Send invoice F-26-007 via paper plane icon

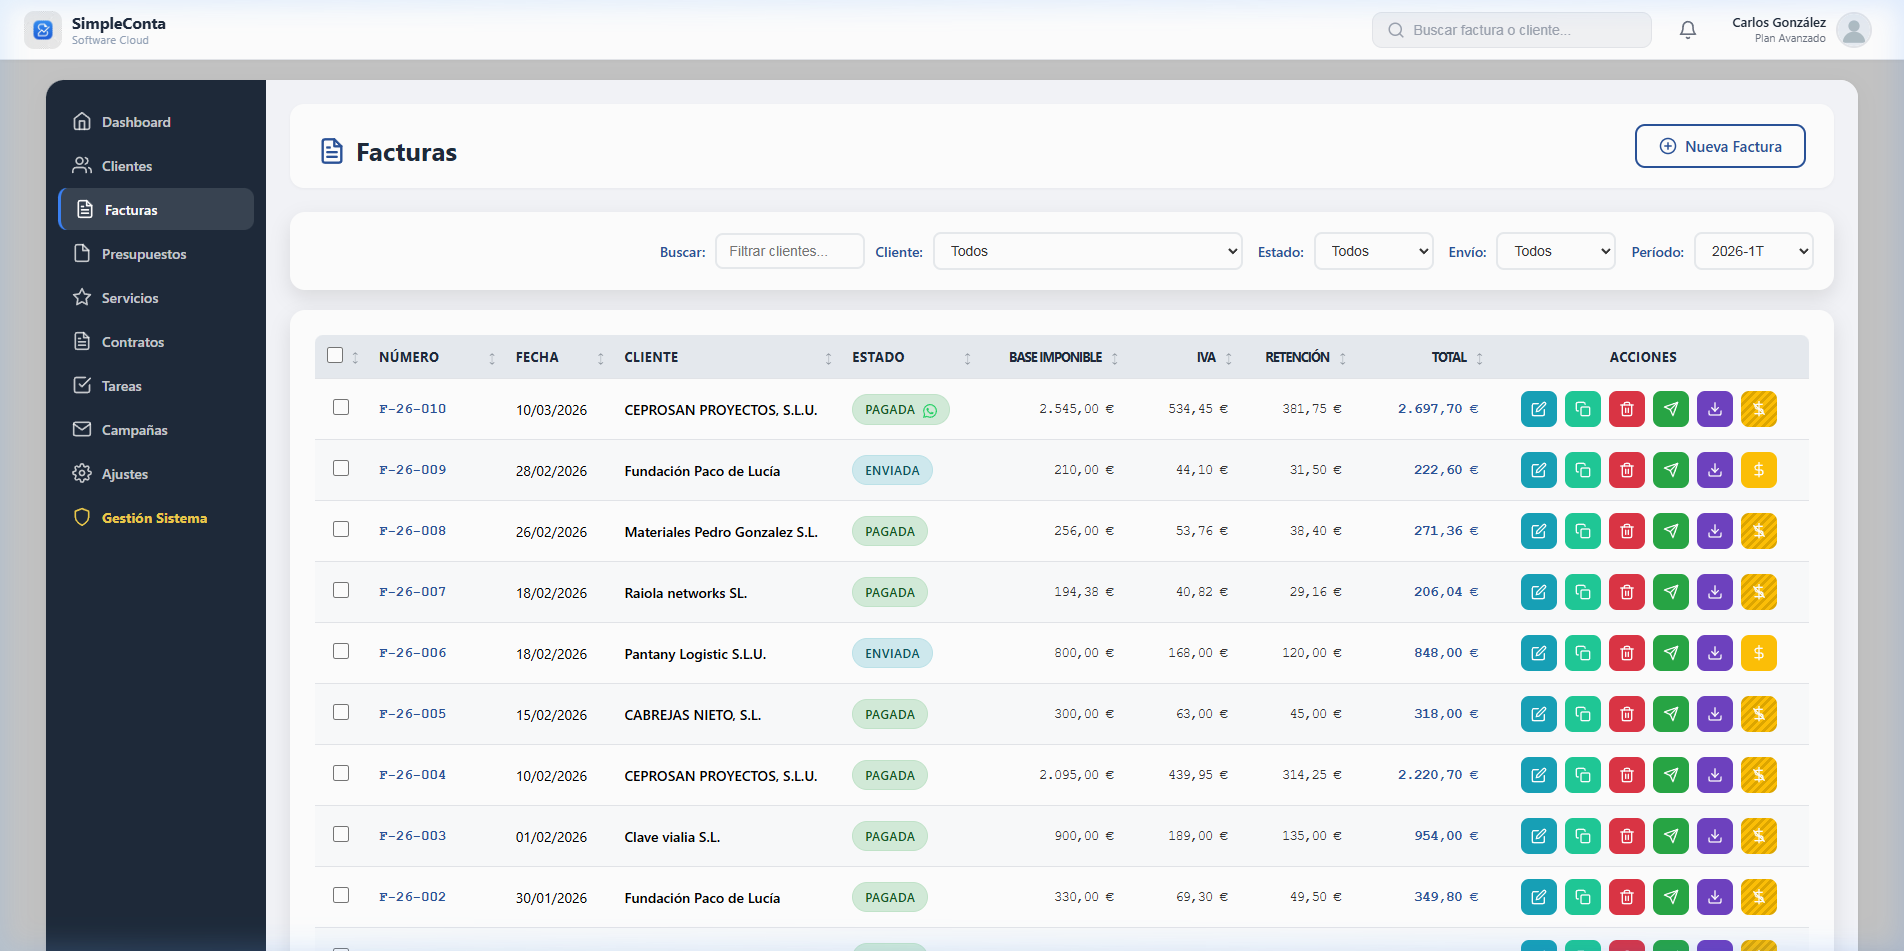(x=1670, y=592)
